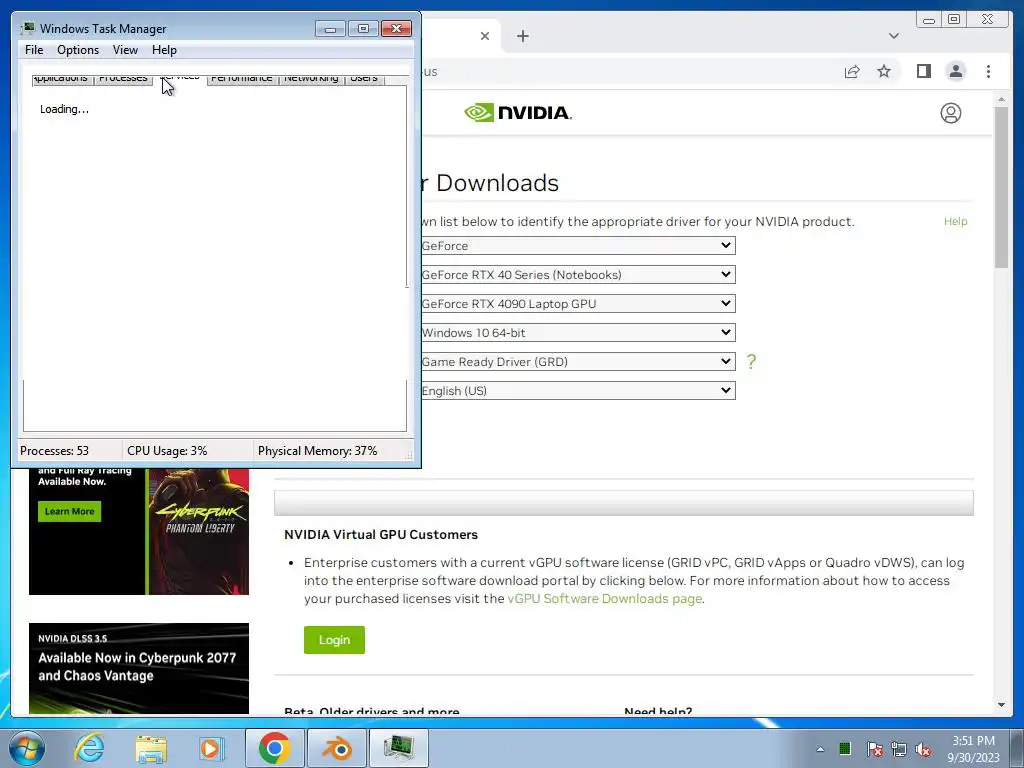Open Chrome tab search chevron
This screenshot has width=1024, height=768.
[x=894, y=36]
